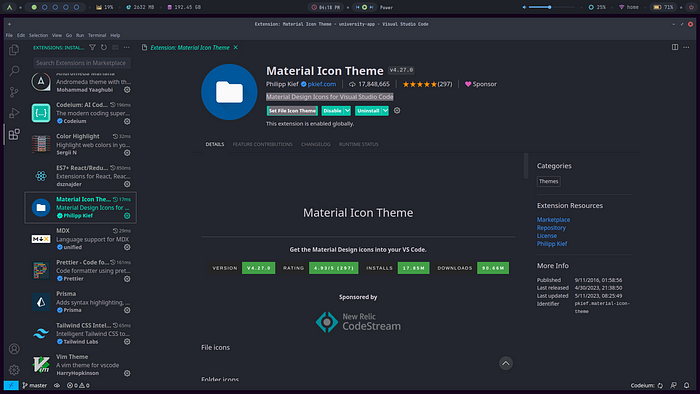The height and width of the screenshot is (394, 700).
Task: Open extensions panel more actions menu
Action: click(127, 47)
